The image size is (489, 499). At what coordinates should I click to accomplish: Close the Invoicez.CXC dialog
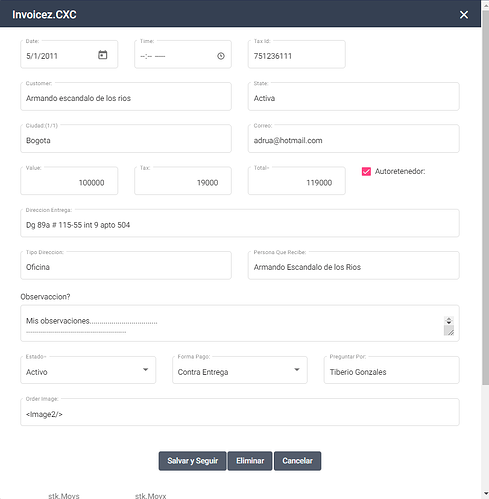[x=464, y=15]
